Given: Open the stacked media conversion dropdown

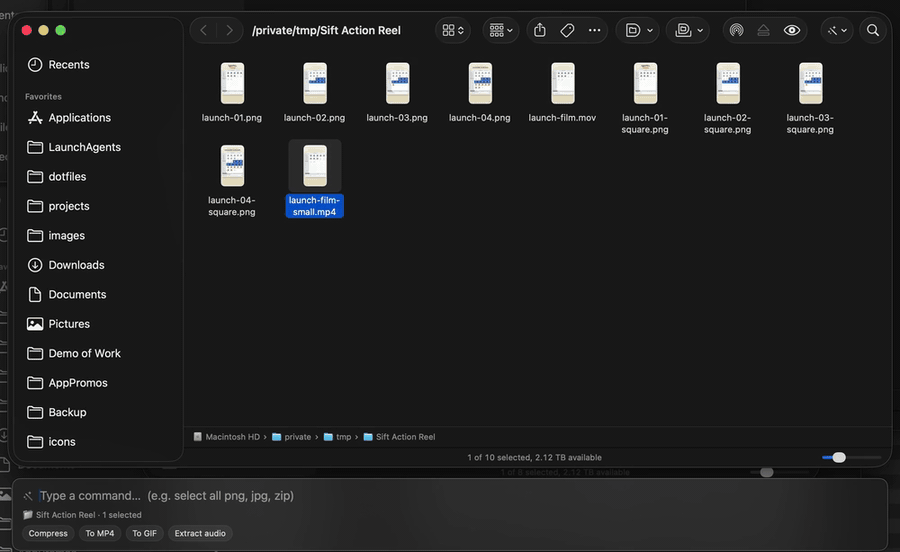Looking at the screenshot, I should click(689, 30).
